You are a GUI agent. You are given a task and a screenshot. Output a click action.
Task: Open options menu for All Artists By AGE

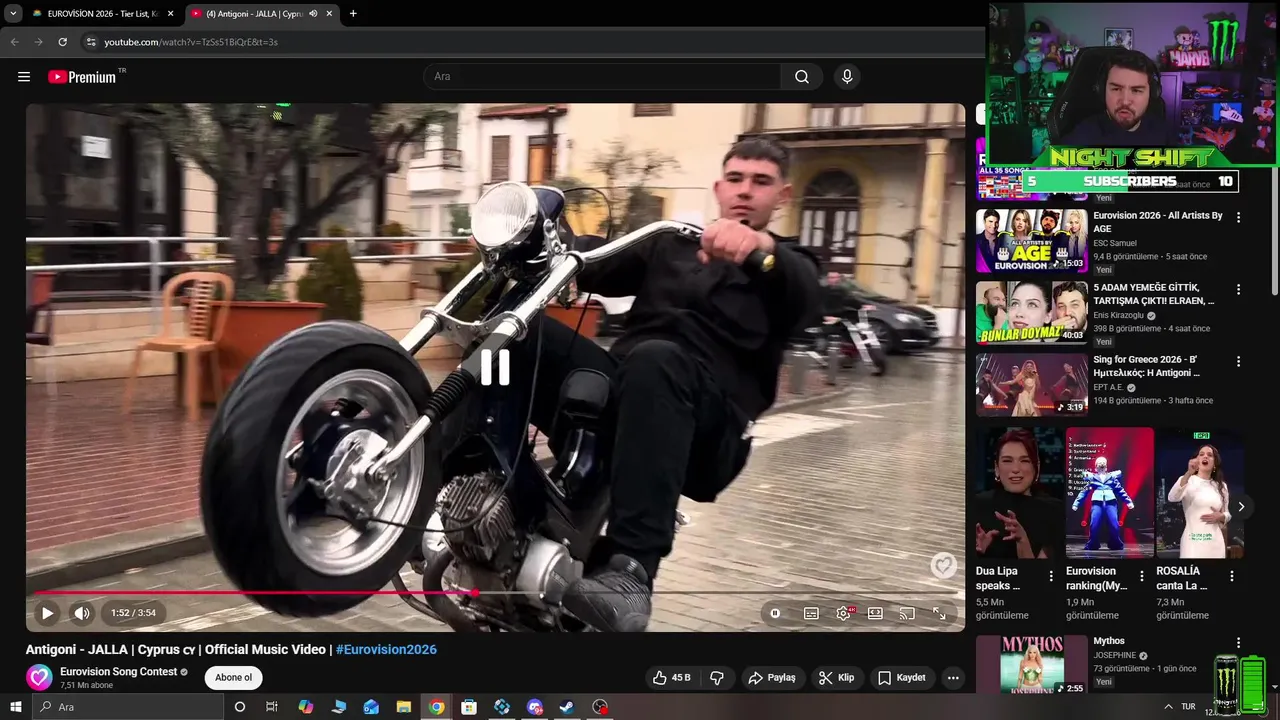coord(1238,217)
